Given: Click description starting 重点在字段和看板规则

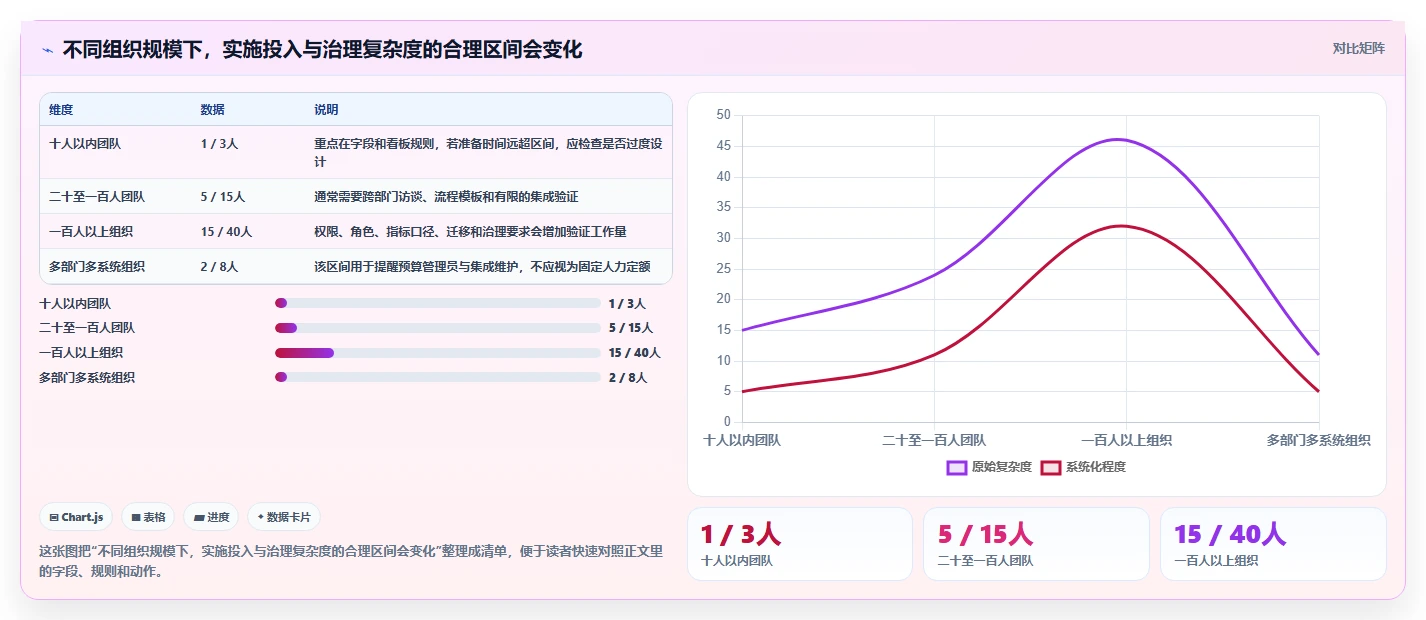Looking at the screenshot, I should 488,153.
